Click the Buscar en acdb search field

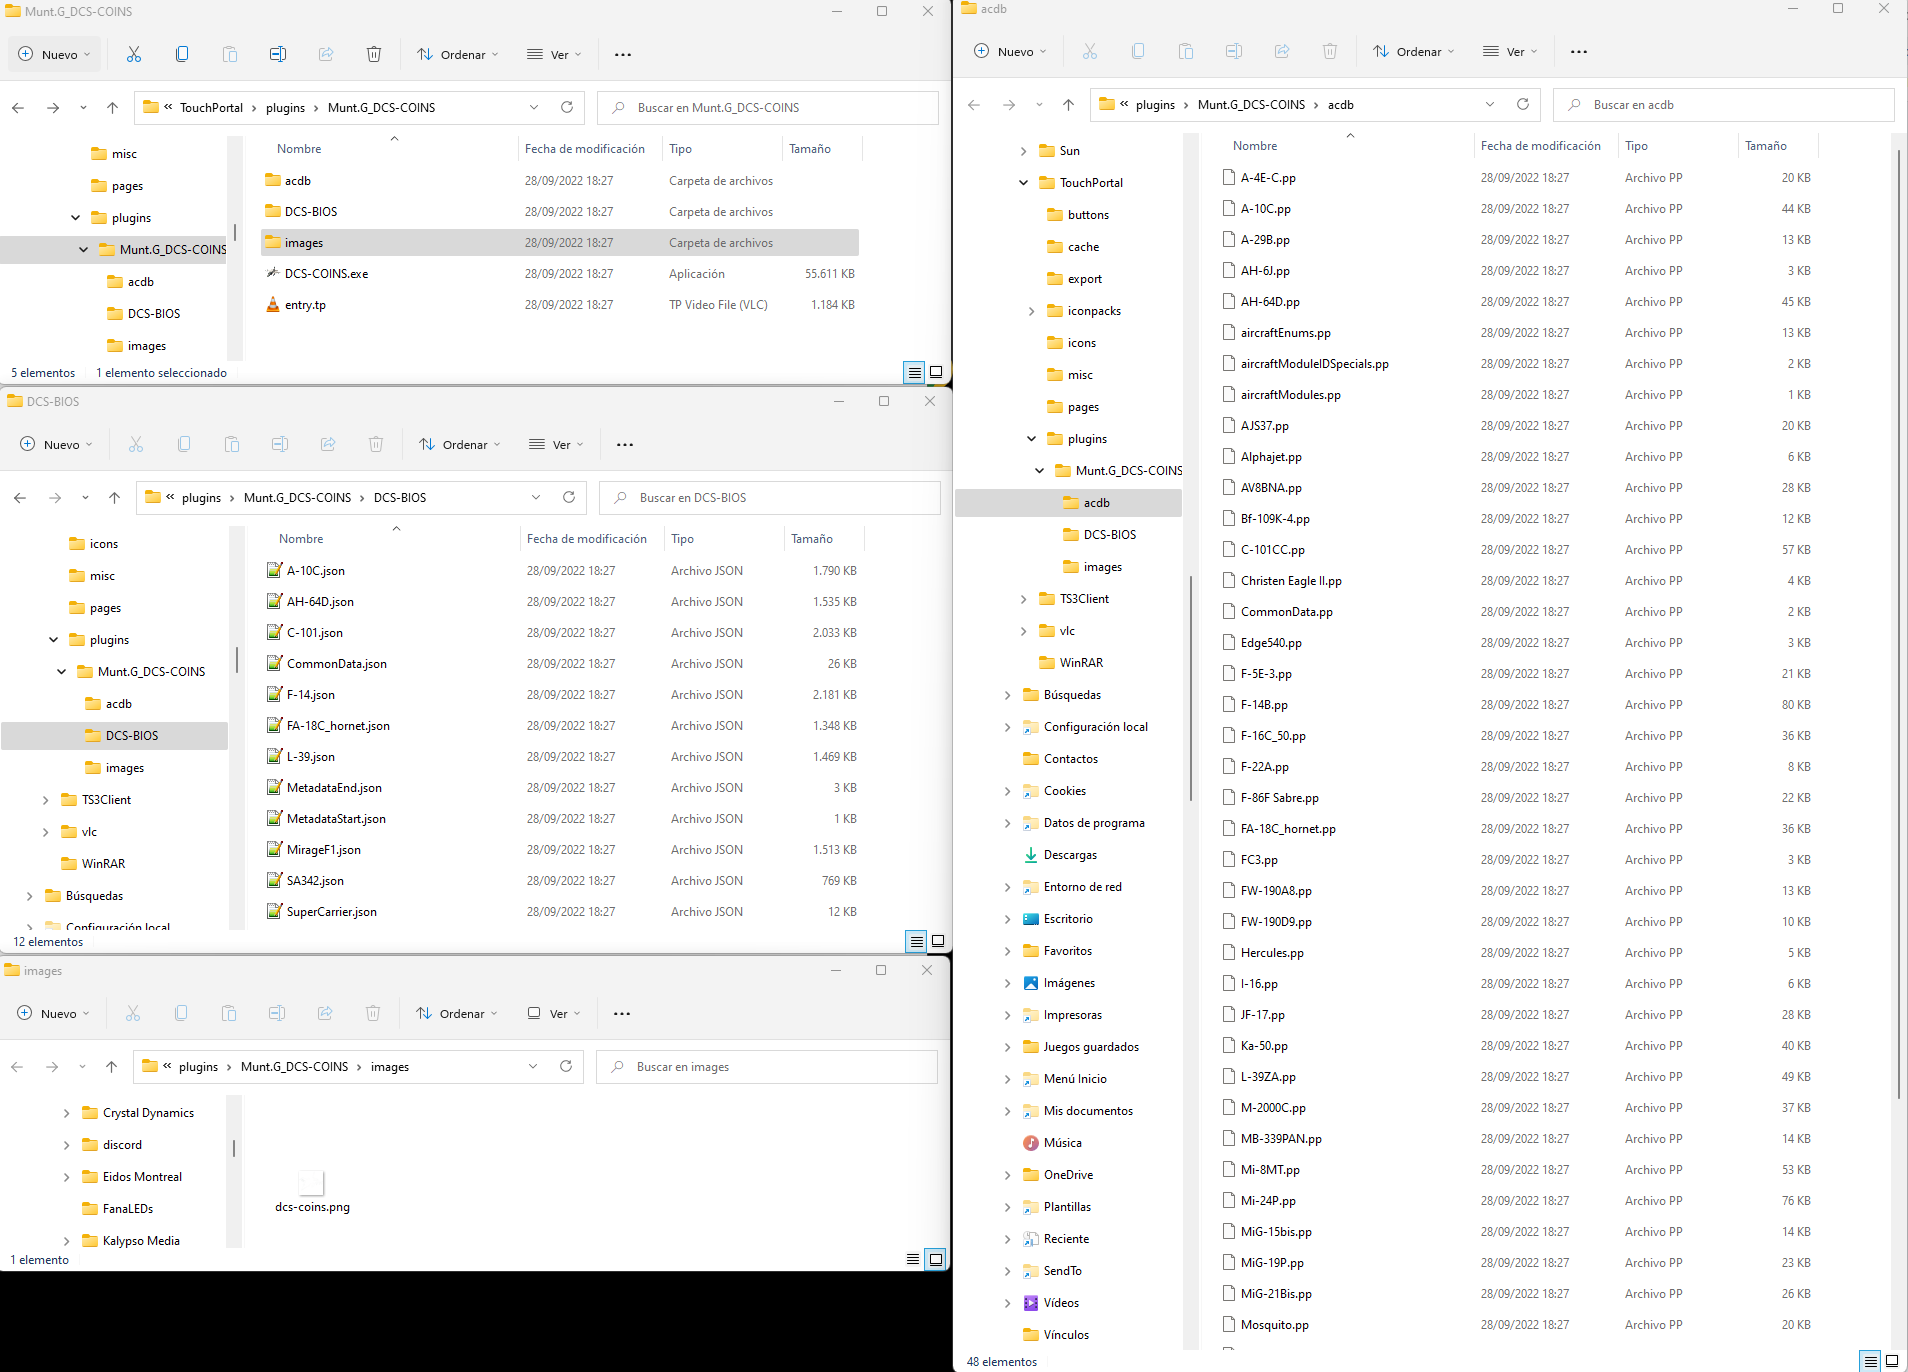click(x=1723, y=105)
